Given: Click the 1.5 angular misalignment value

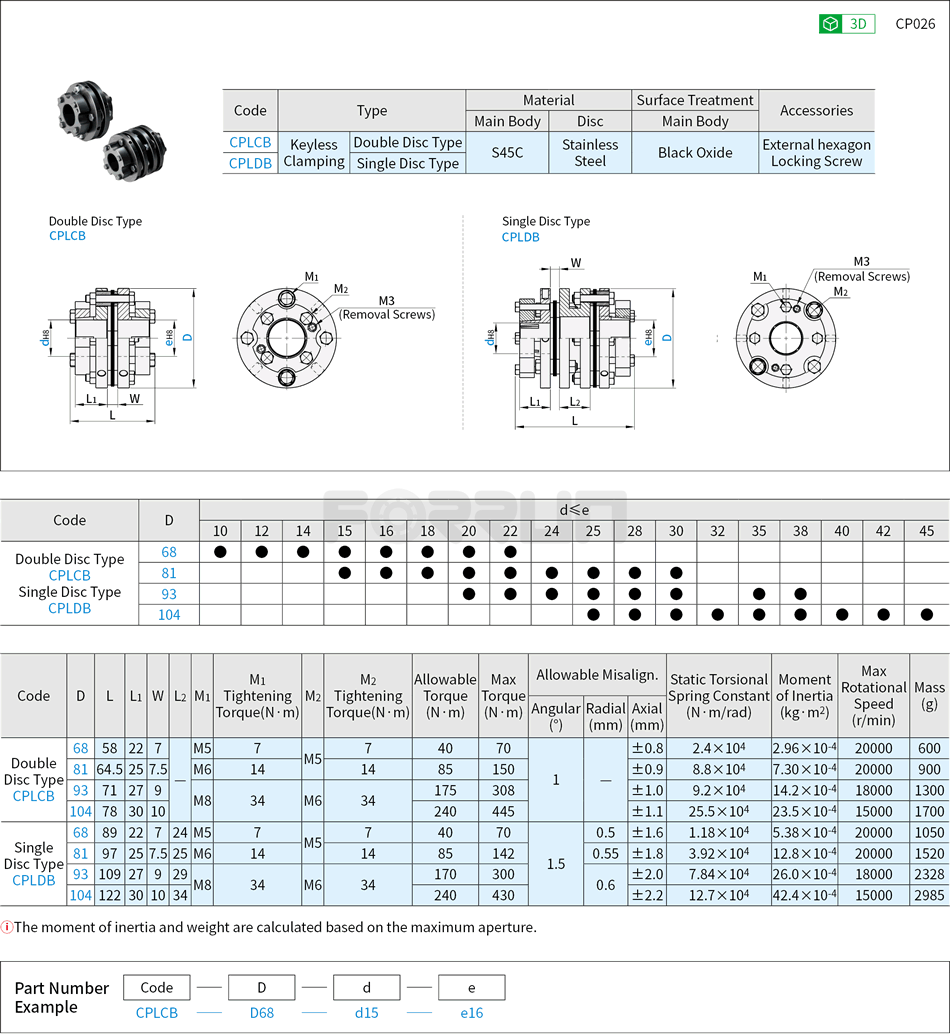Looking at the screenshot, I should (x=556, y=864).
